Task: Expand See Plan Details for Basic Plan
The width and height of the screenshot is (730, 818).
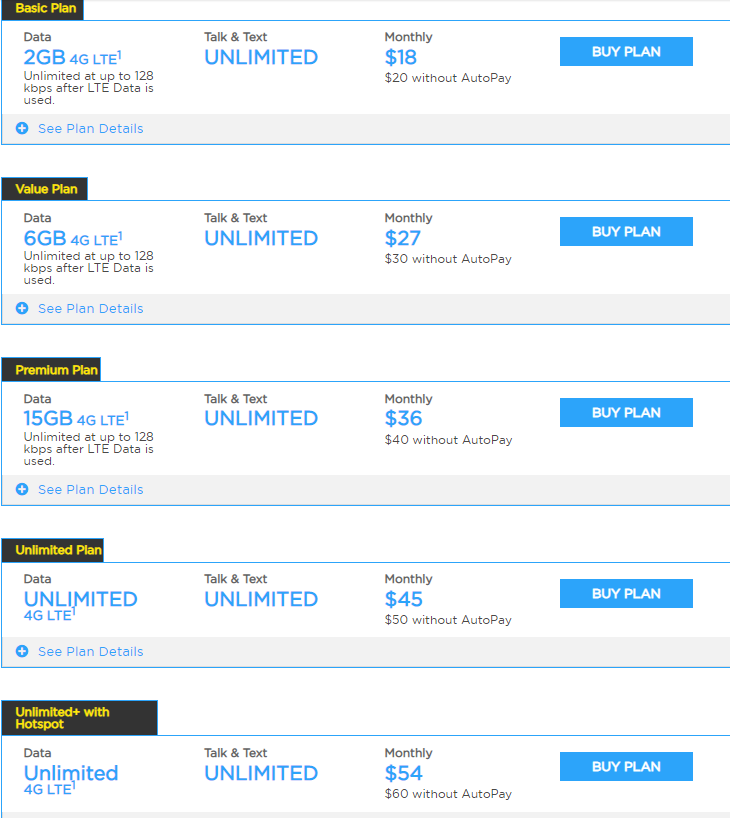Action: pos(90,129)
